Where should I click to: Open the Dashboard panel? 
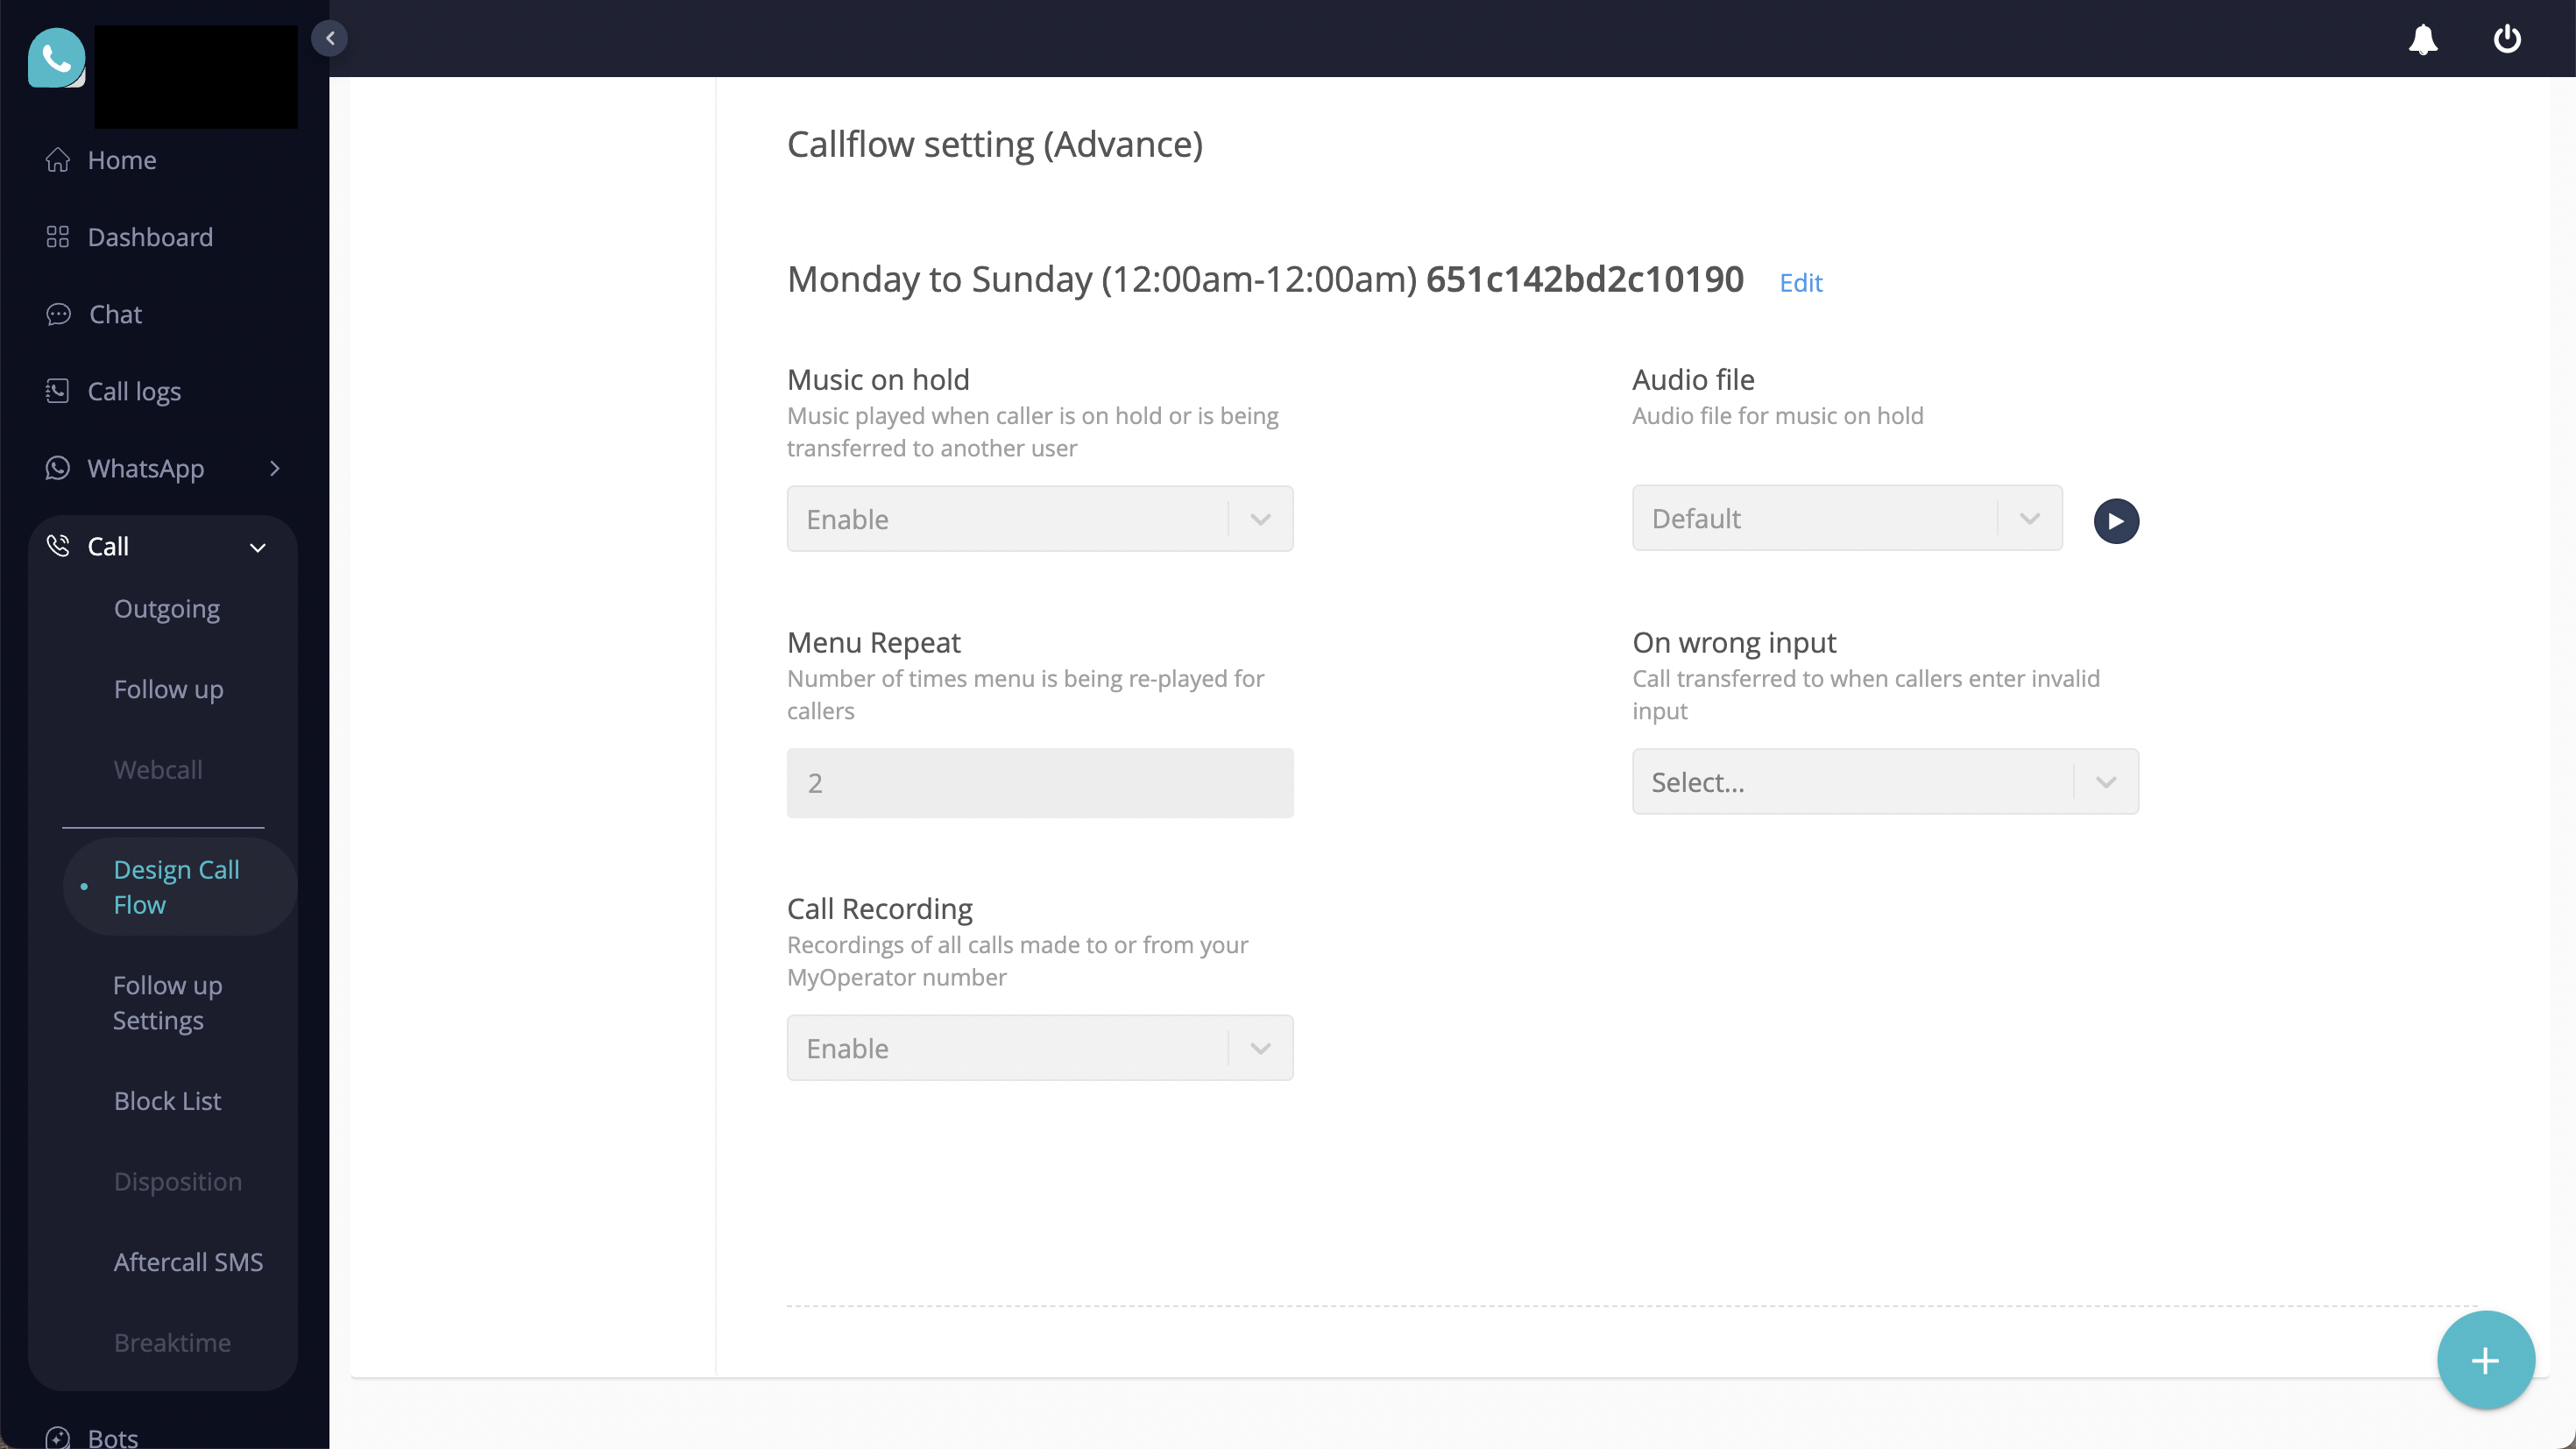coord(150,237)
